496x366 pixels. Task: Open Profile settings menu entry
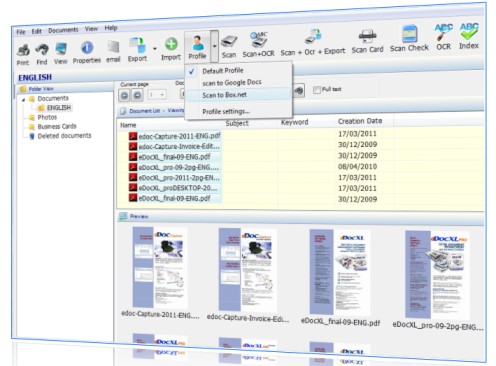pyautogui.click(x=226, y=111)
